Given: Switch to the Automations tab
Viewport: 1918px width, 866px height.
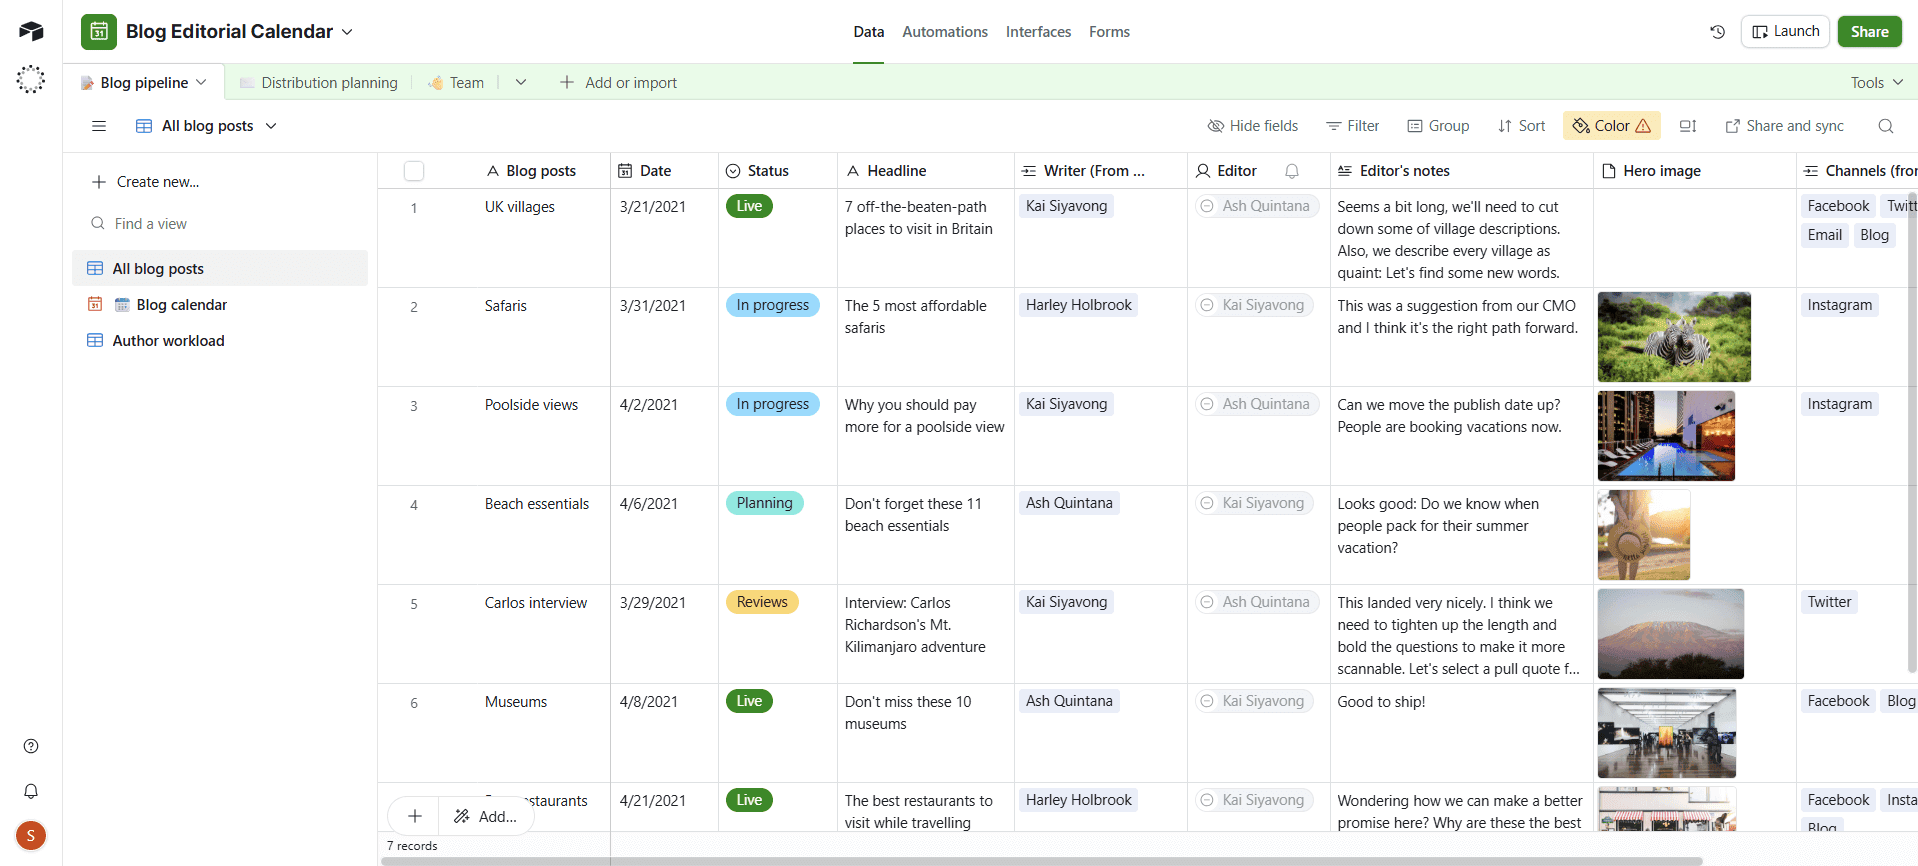Looking at the screenshot, I should [x=944, y=32].
